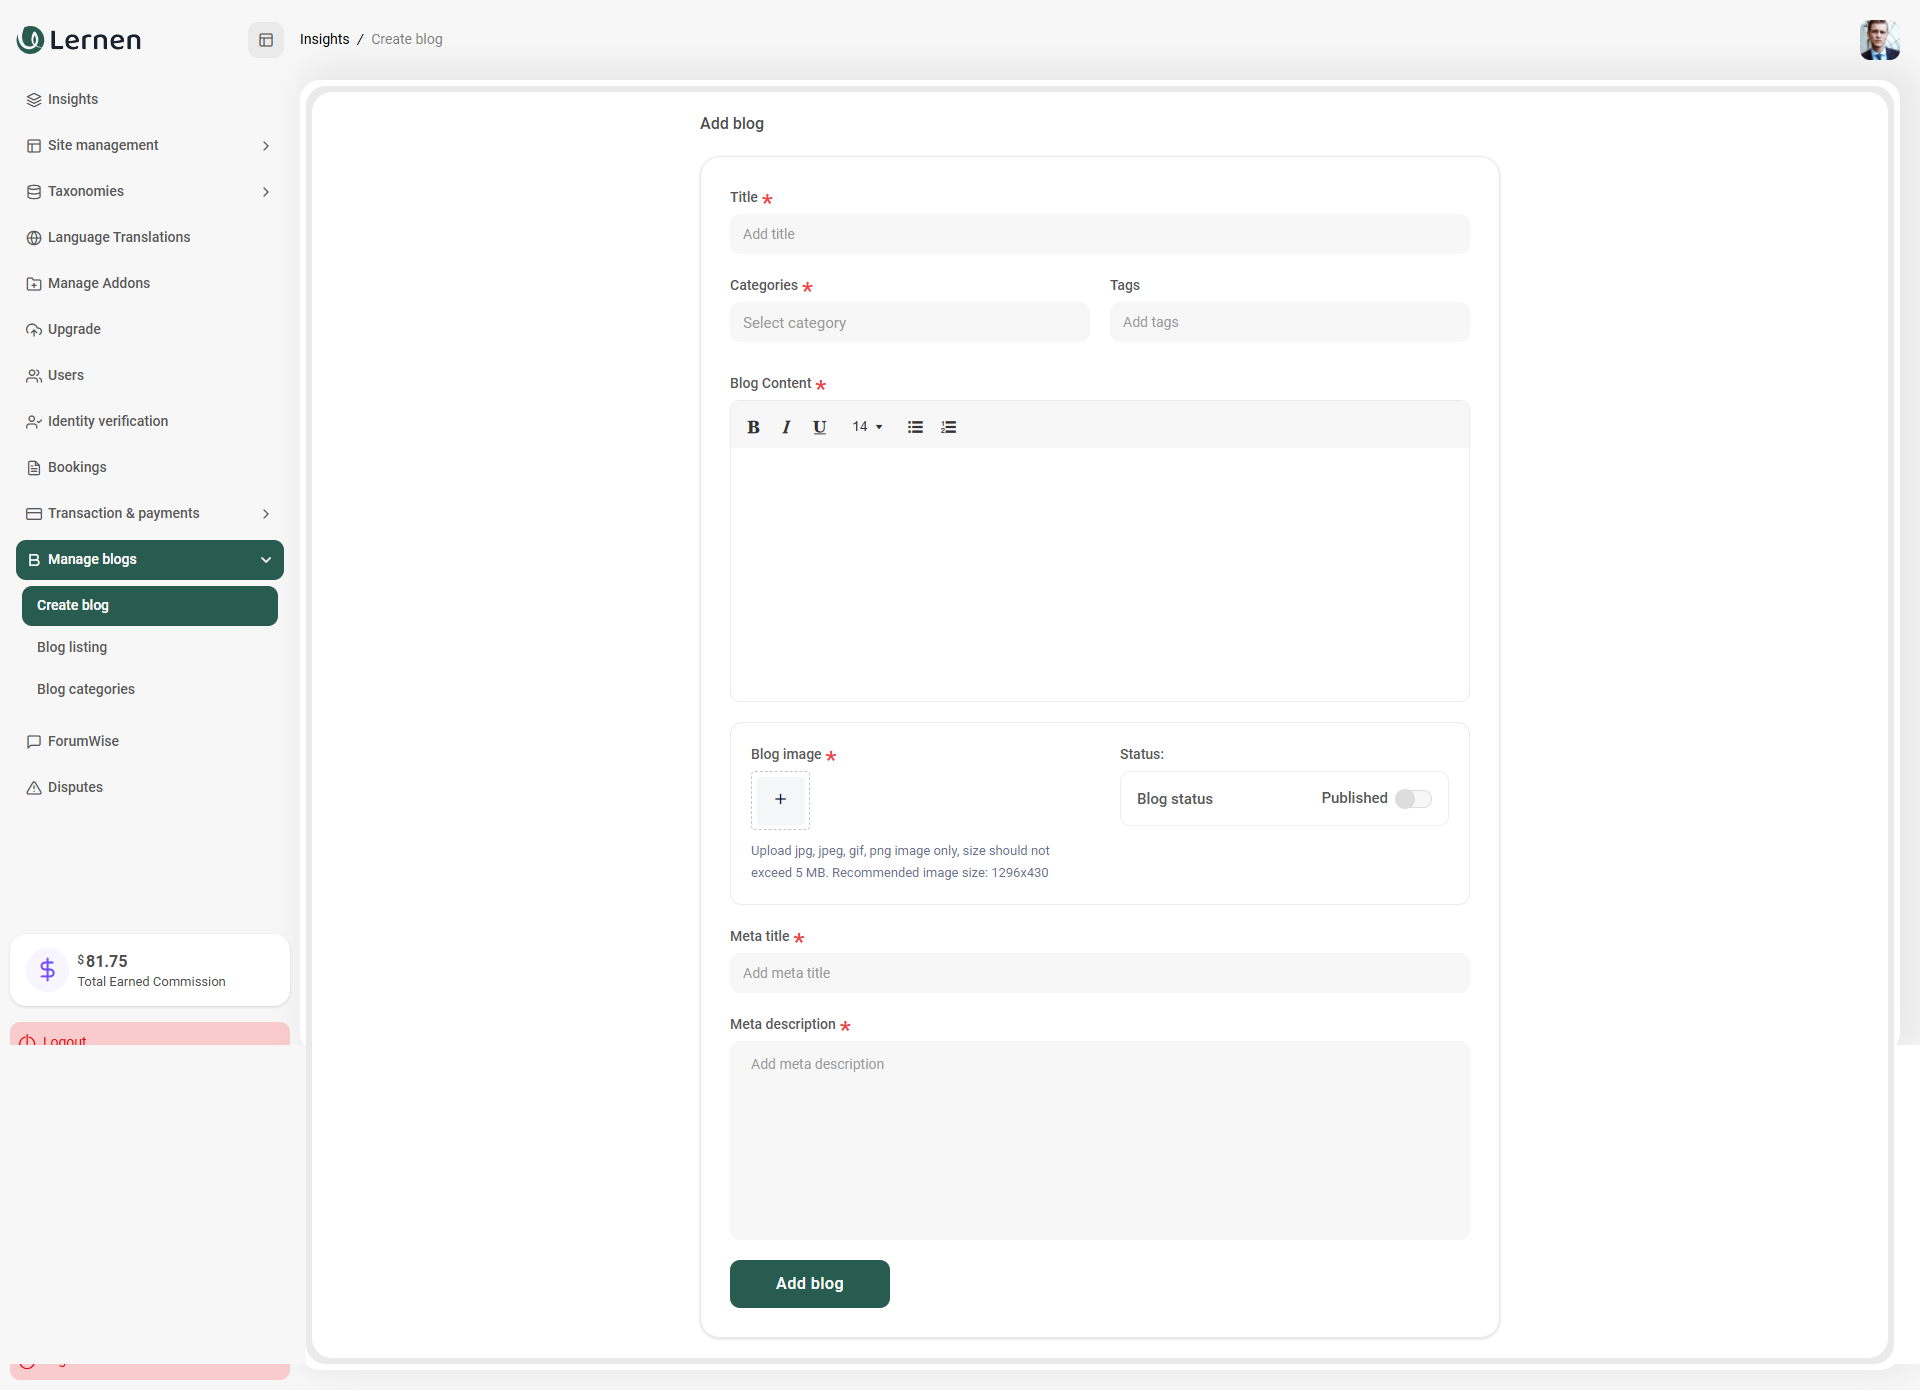Collapse sidebar using panel toggle icon
This screenshot has width=1920, height=1391.
266,40
